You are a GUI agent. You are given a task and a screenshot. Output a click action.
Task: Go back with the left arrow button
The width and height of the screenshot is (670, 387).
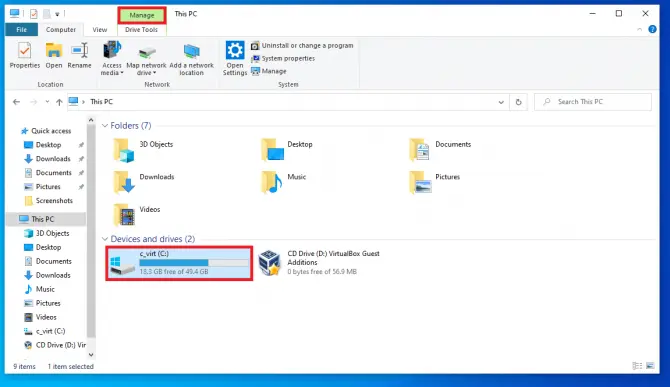[x=16, y=102]
